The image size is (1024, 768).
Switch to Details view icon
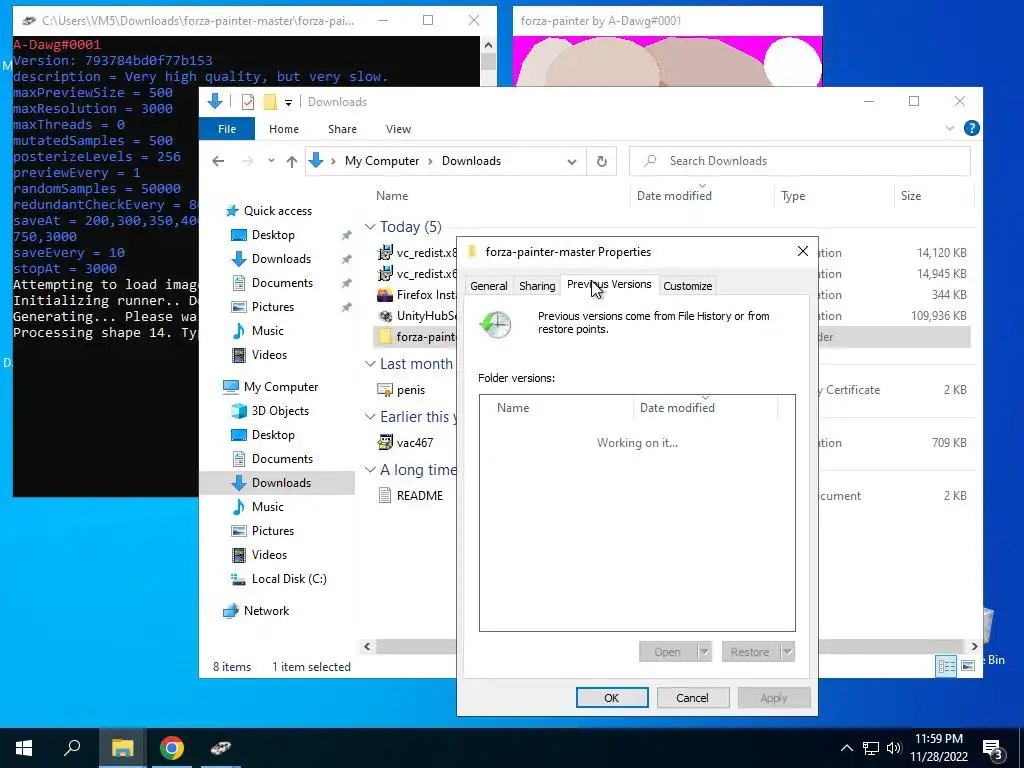[x=946, y=665]
